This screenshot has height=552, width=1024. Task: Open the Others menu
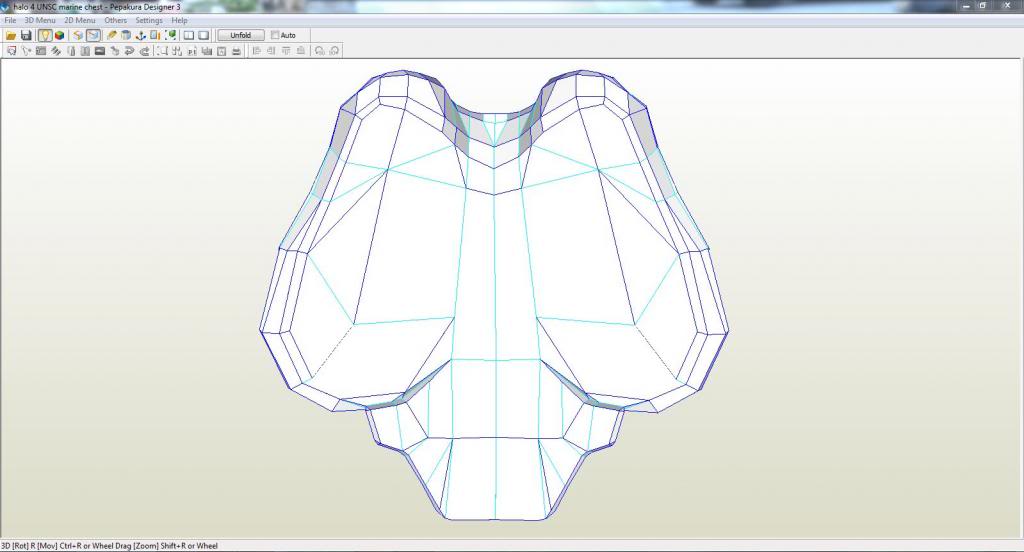116,20
